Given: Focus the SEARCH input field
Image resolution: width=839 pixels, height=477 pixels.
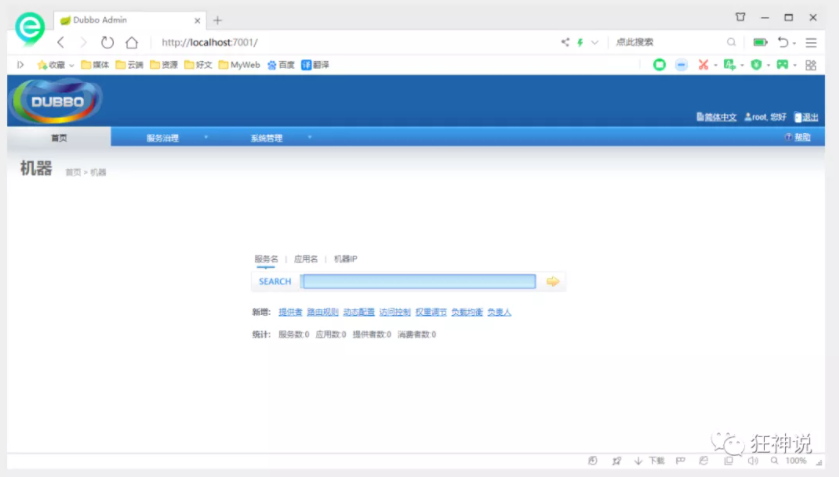Looking at the screenshot, I should 418,282.
